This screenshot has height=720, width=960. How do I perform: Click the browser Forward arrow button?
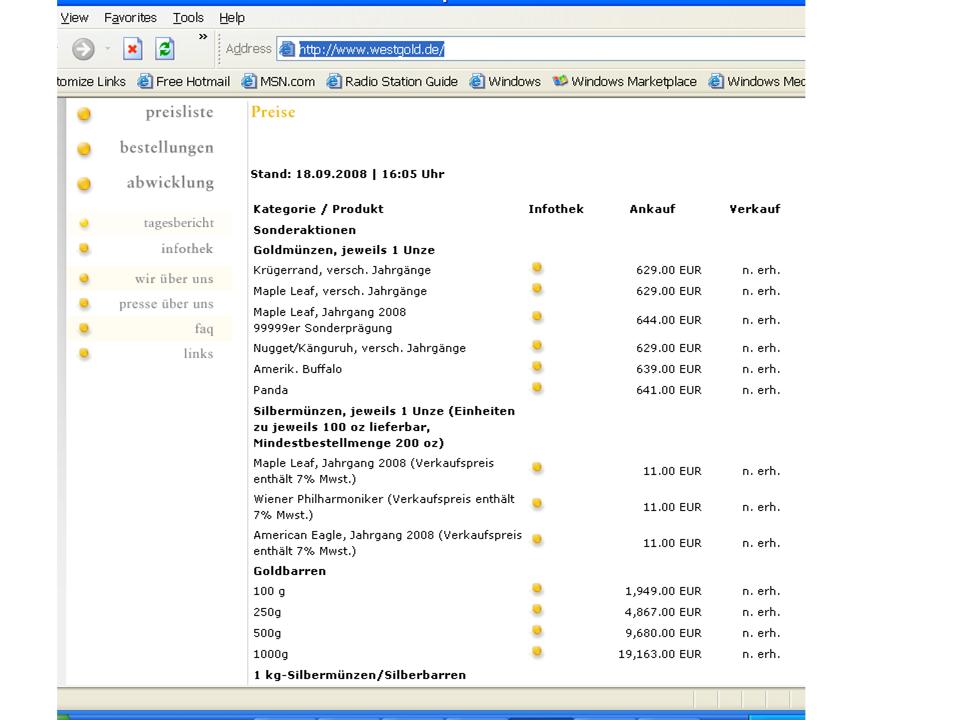coord(83,49)
